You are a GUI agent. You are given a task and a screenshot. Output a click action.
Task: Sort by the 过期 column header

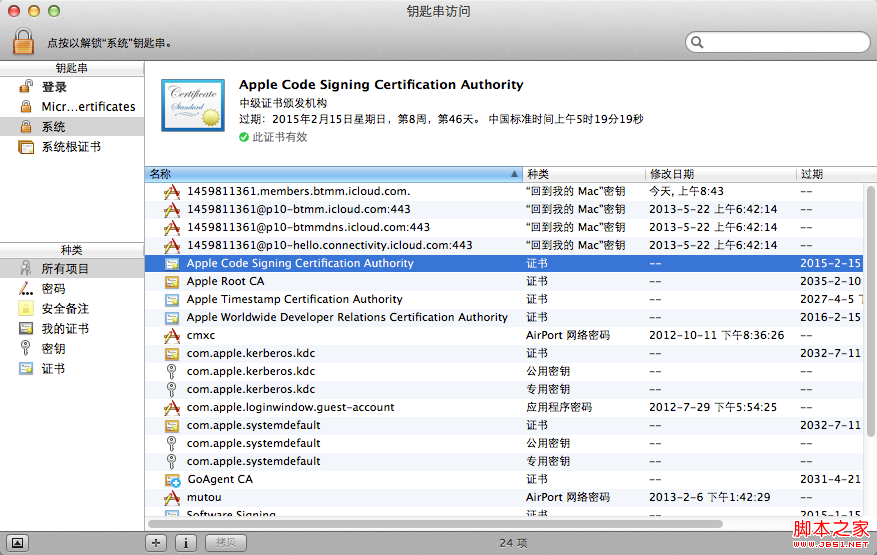click(x=836, y=174)
